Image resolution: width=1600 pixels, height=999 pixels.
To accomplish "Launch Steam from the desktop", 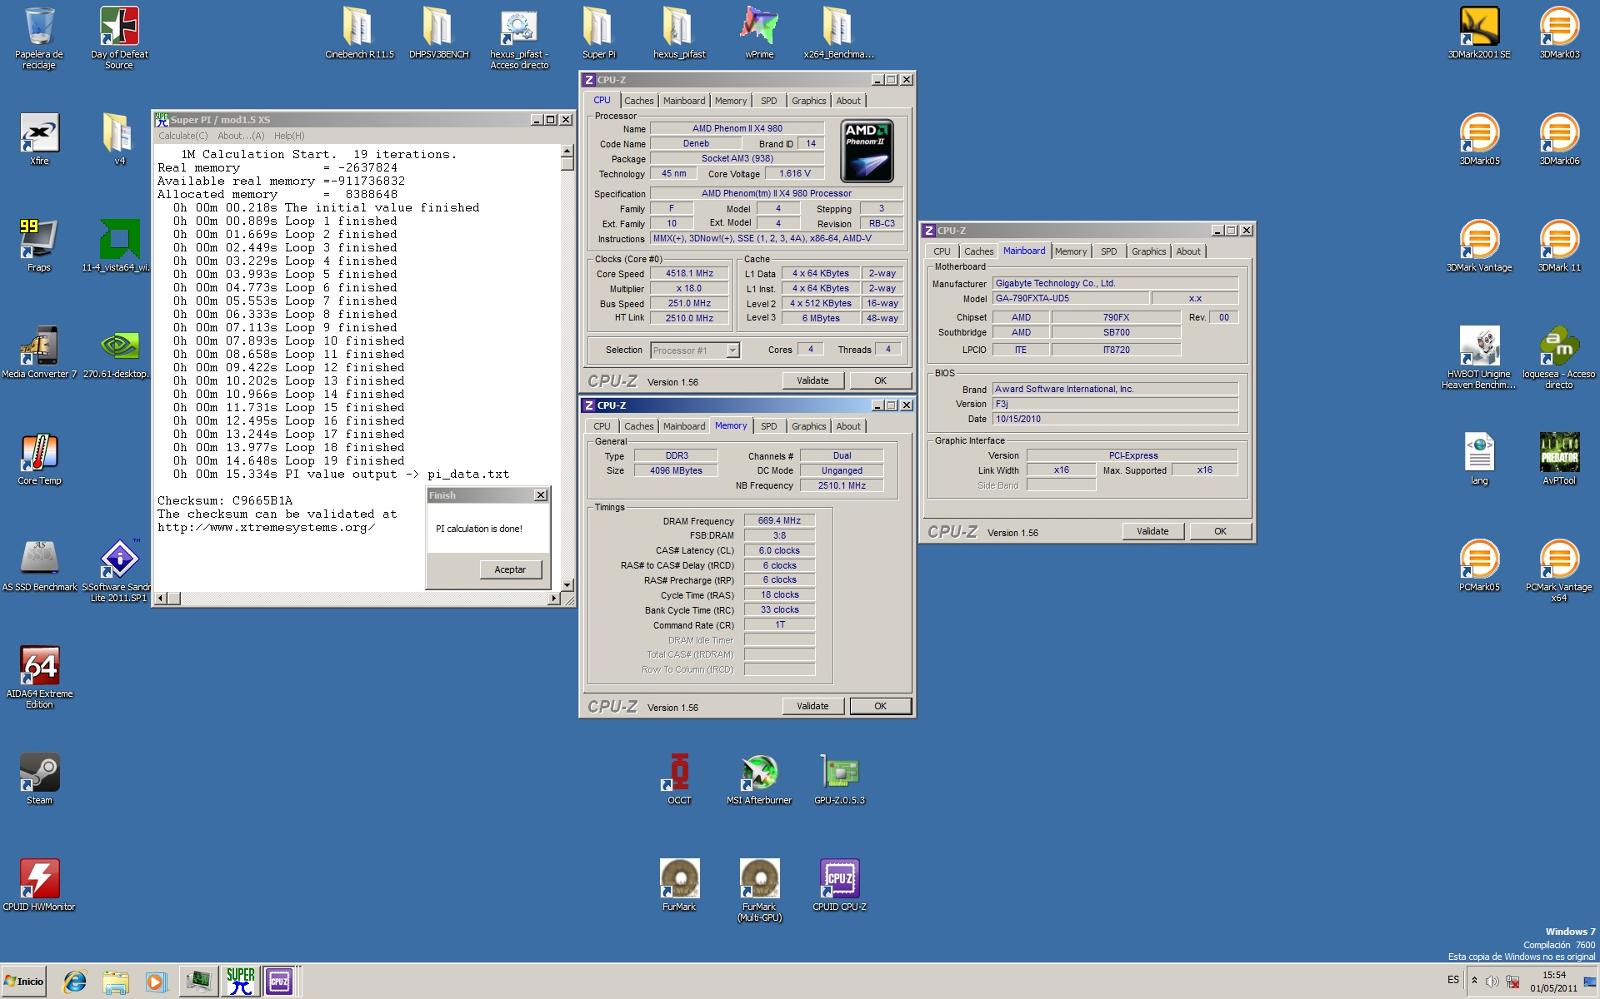I will point(39,779).
